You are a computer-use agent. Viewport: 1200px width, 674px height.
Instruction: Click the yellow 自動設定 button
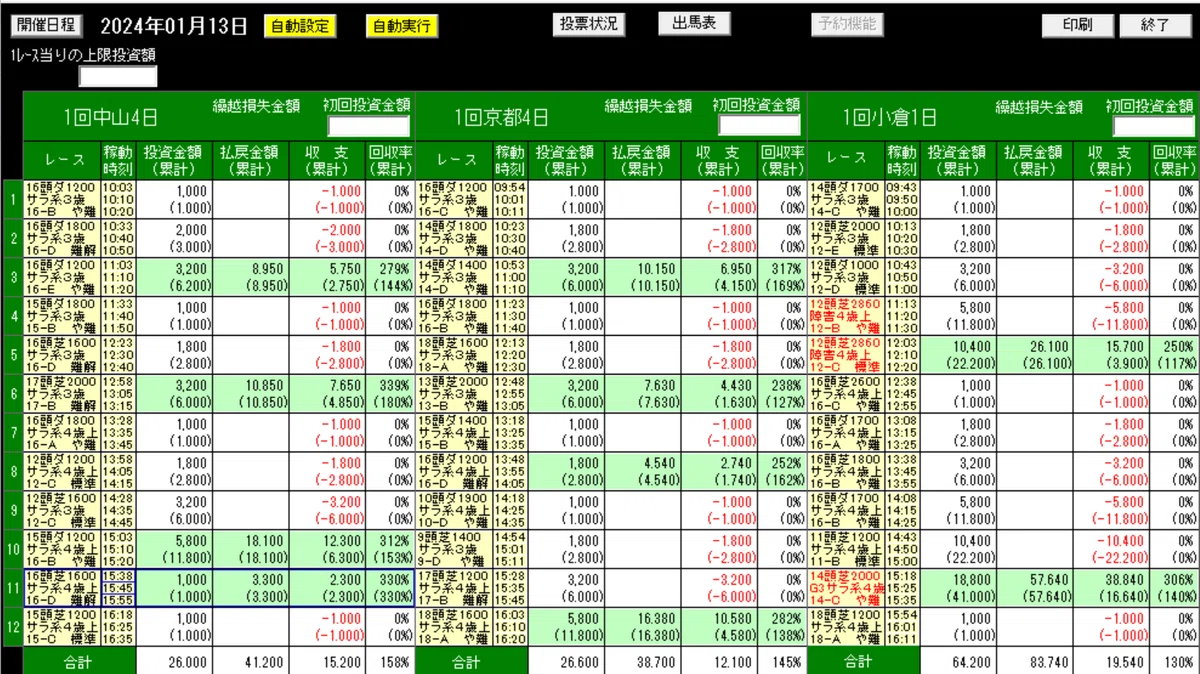pos(300,27)
